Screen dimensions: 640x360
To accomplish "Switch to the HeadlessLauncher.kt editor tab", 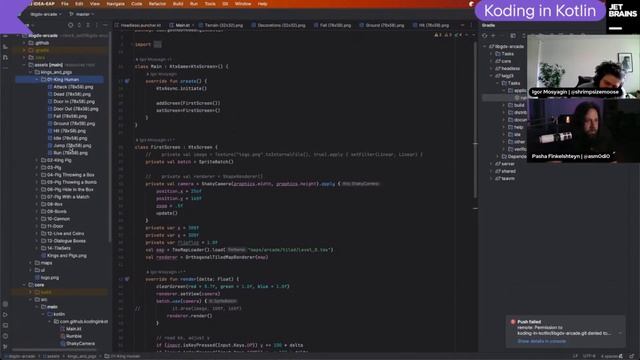I will click(x=138, y=25).
